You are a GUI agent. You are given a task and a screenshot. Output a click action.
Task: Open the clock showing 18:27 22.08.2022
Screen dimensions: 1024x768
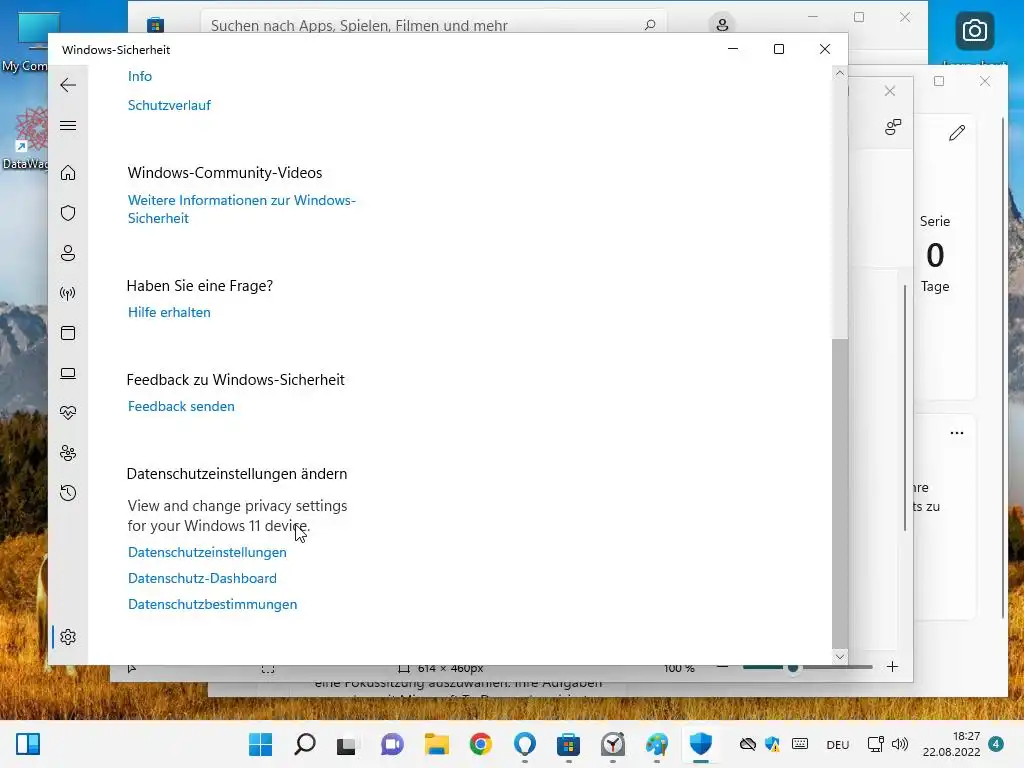coord(952,744)
